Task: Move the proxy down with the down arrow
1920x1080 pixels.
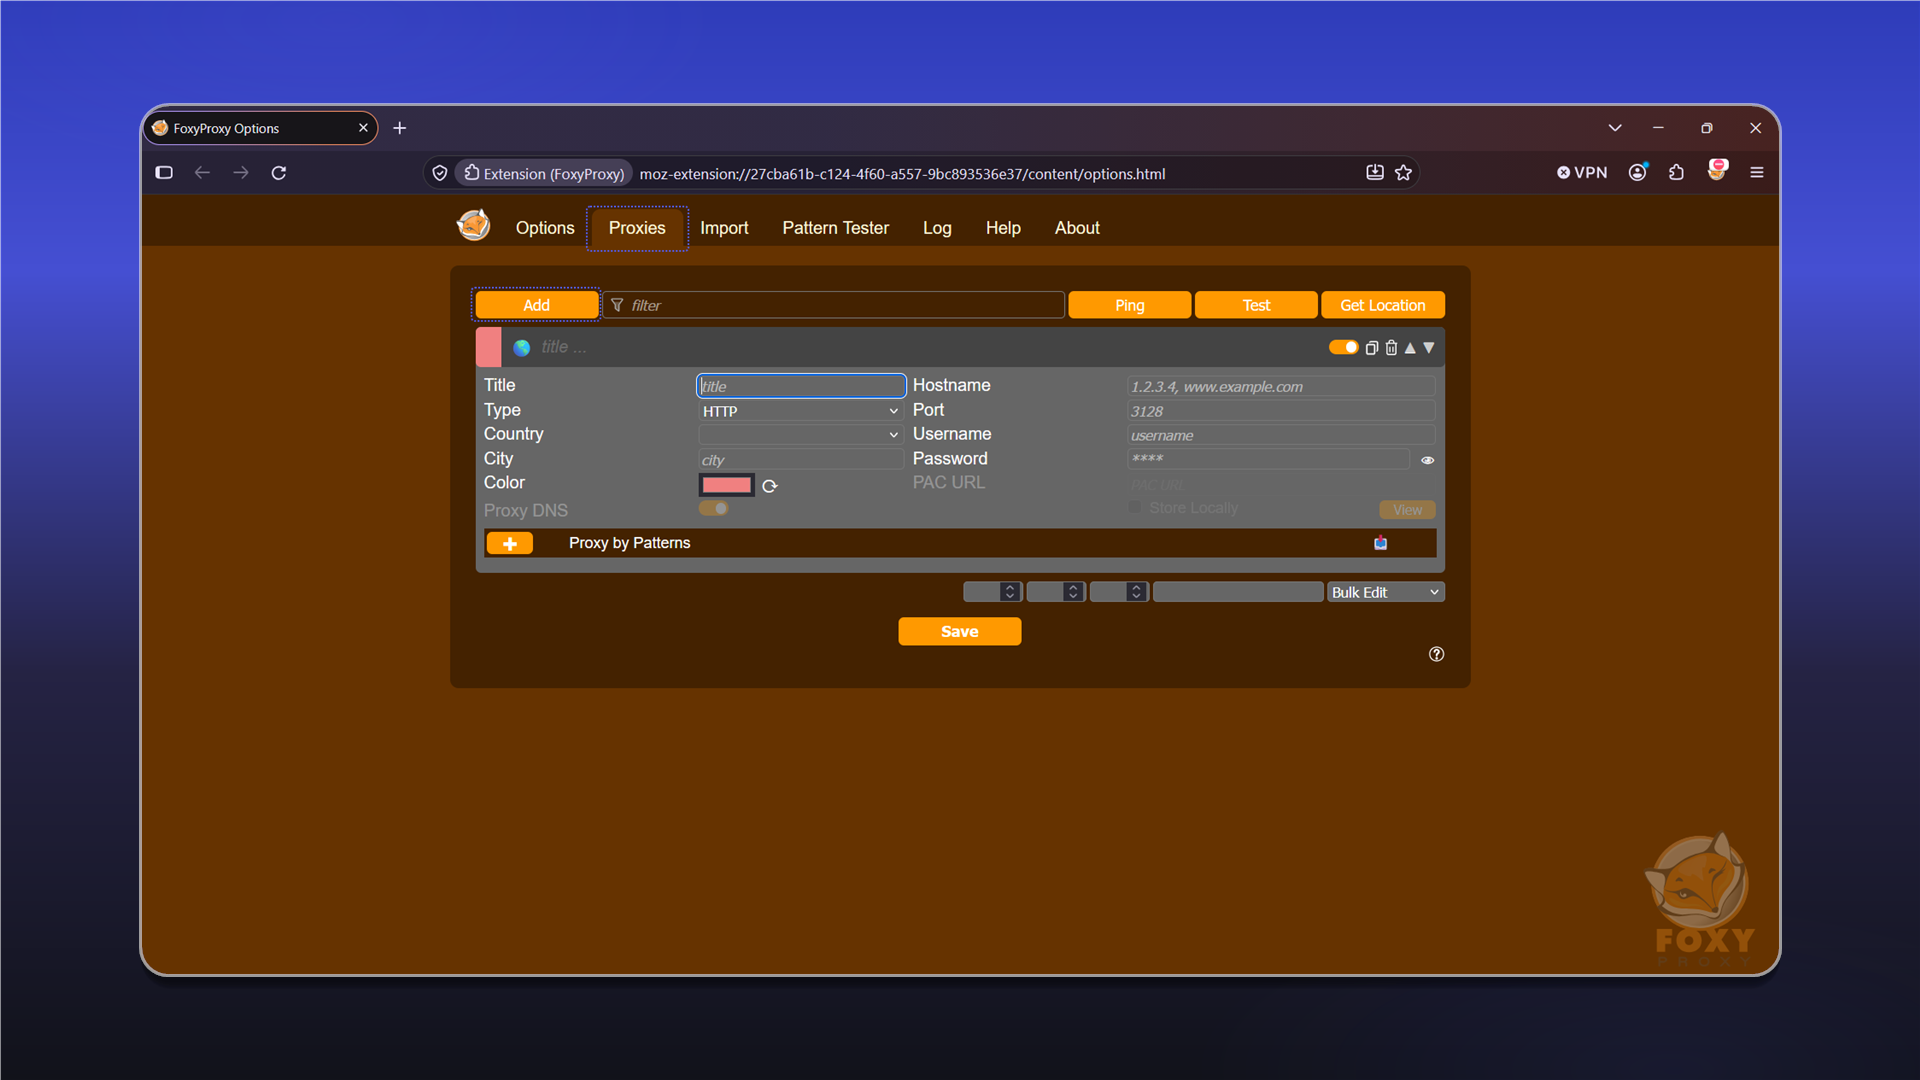Action: click(1429, 348)
